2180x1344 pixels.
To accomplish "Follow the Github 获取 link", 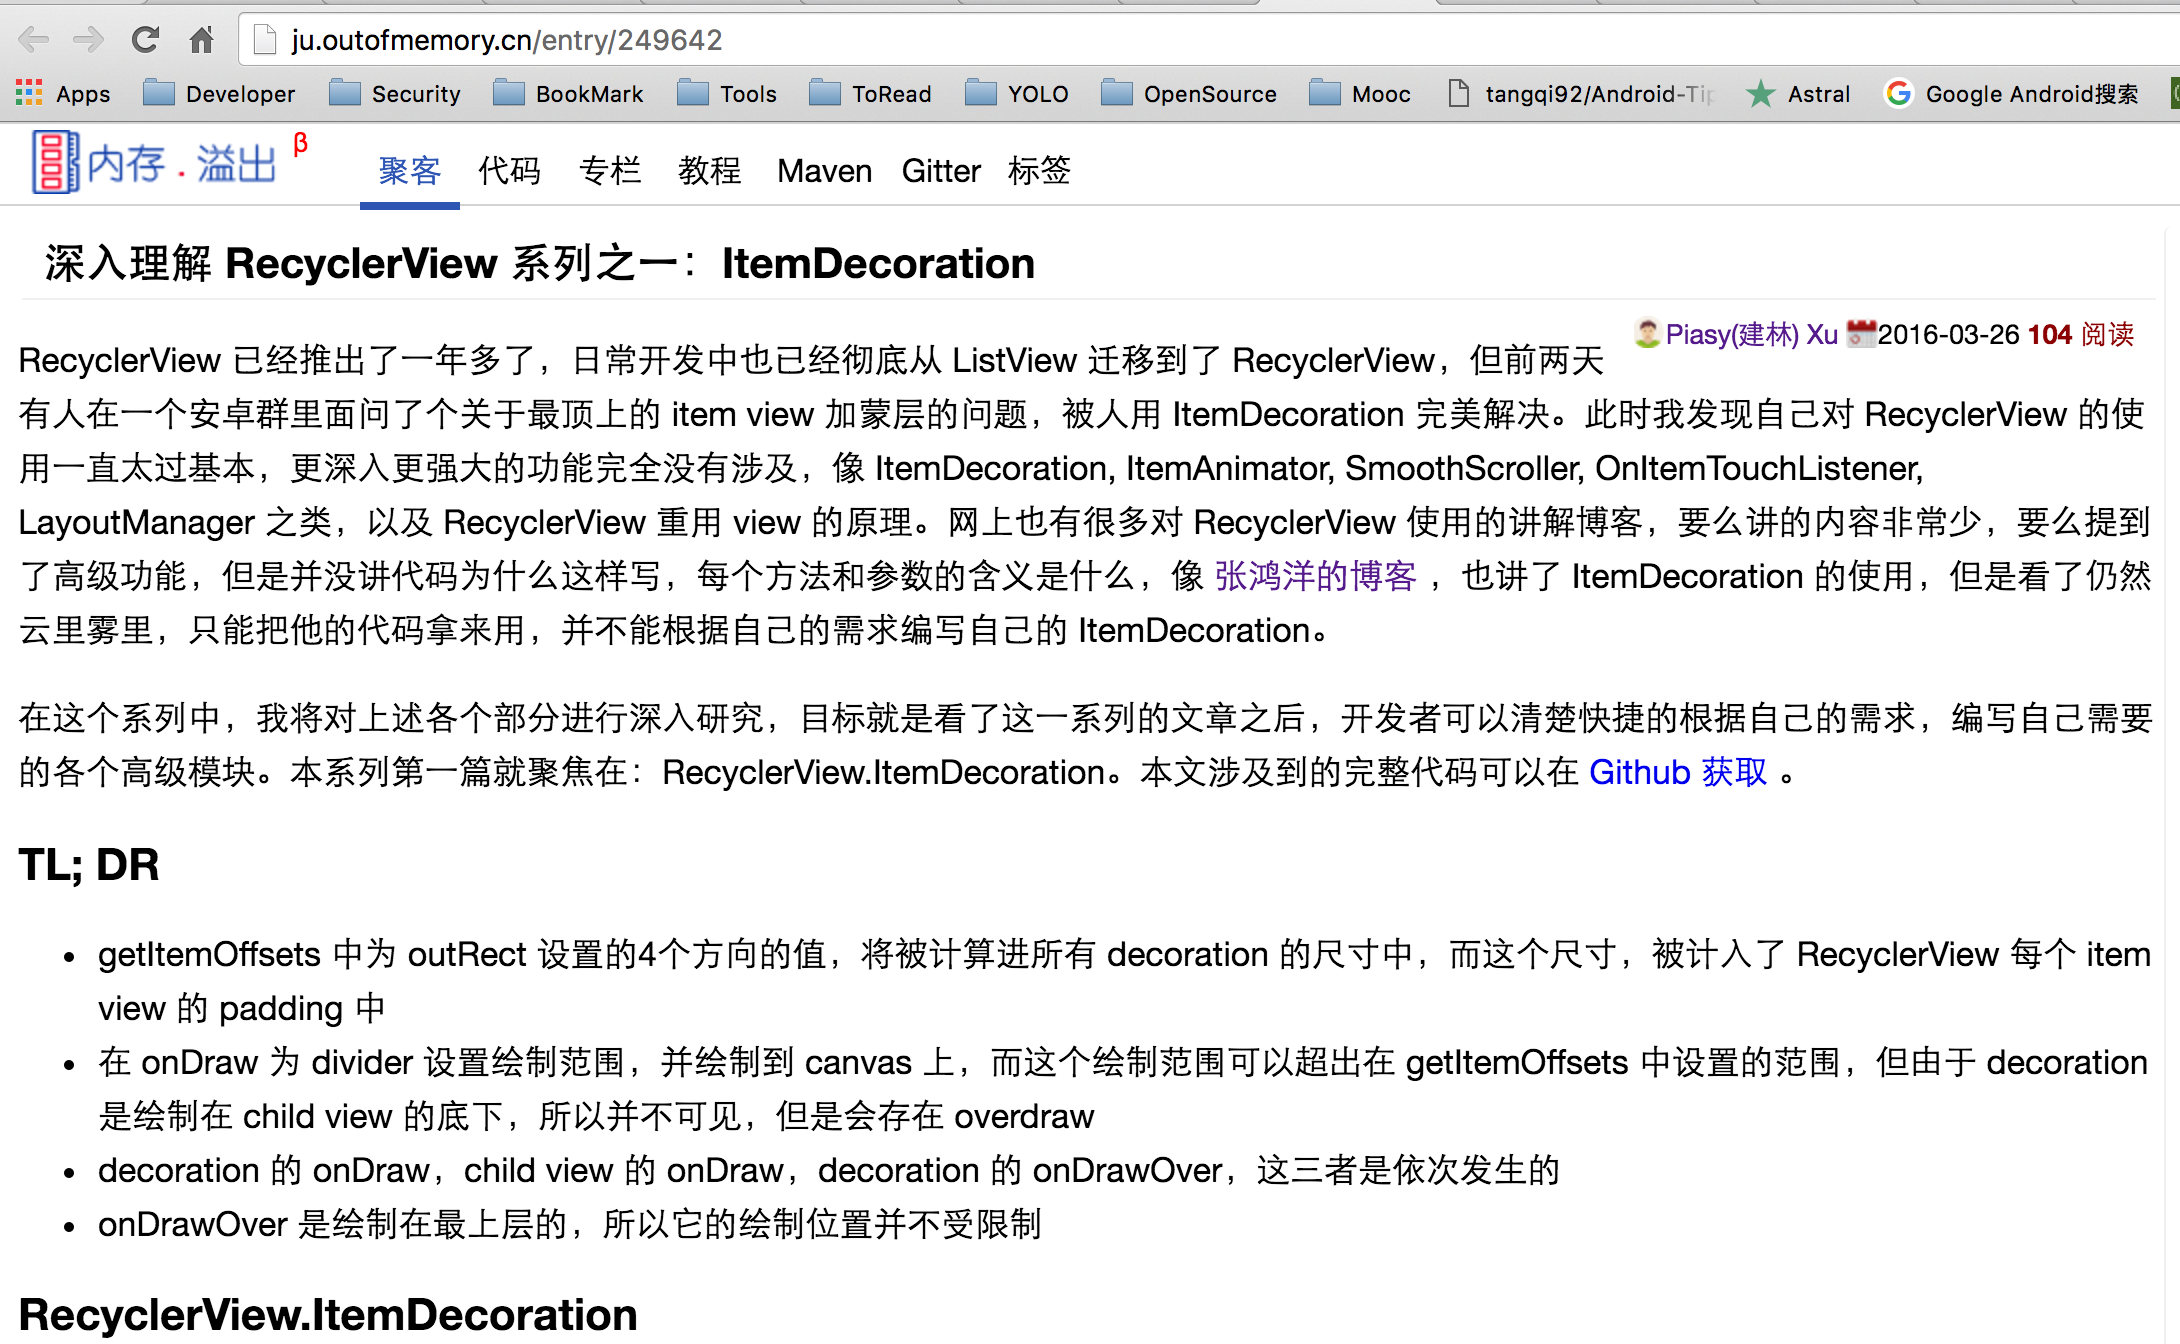I will [x=1677, y=773].
